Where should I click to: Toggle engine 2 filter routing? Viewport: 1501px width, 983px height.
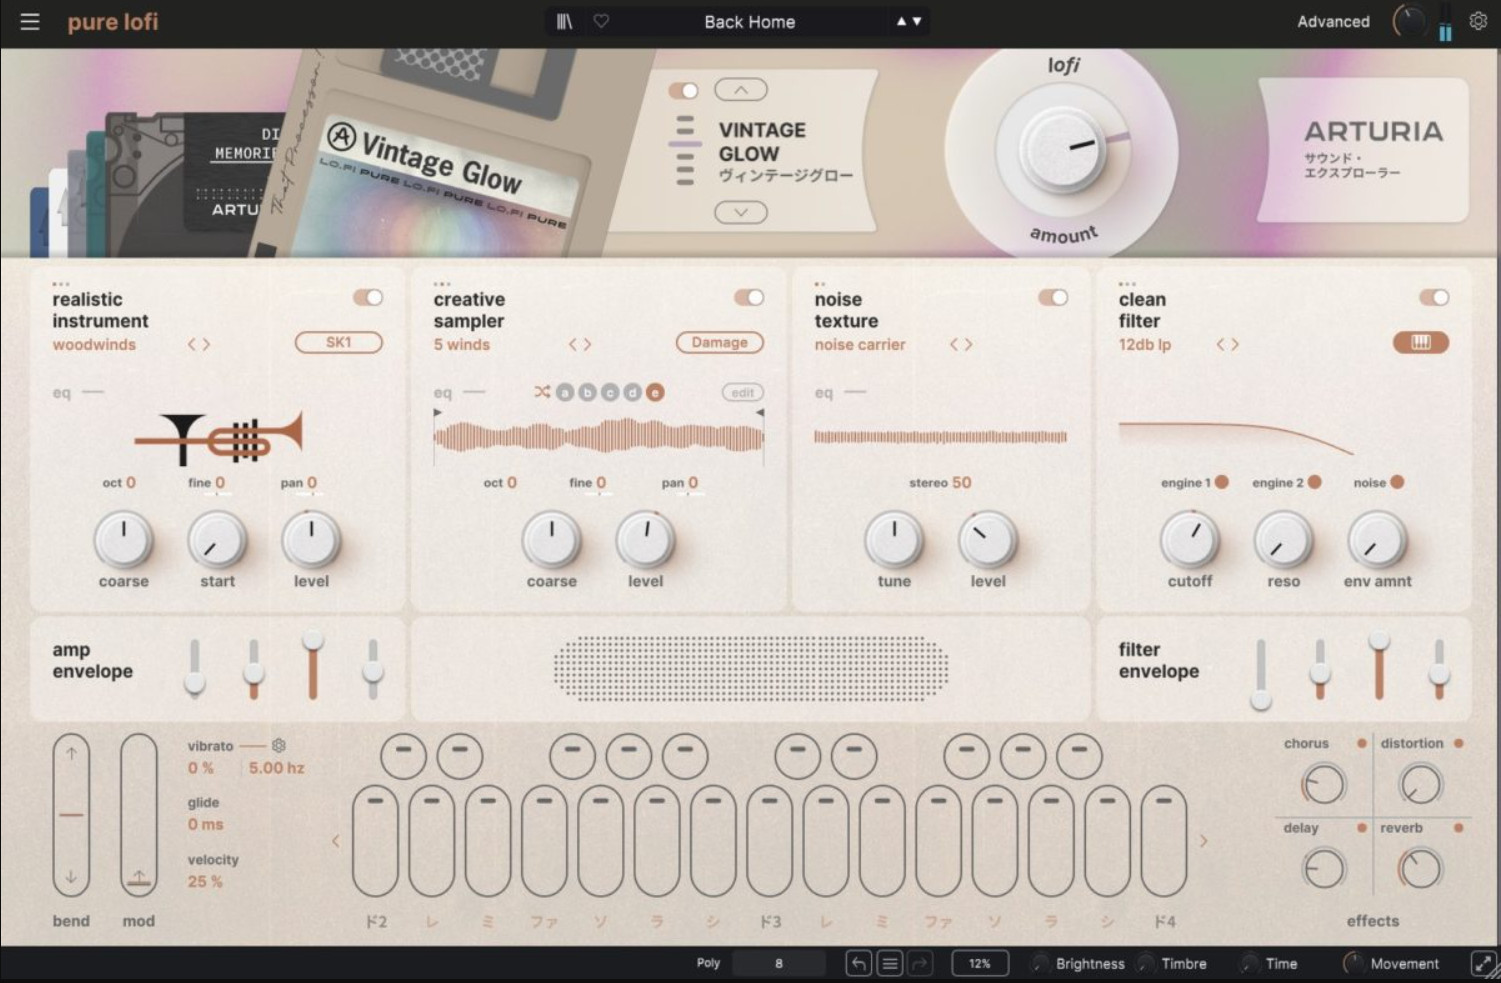click(x=1315, y=482)
